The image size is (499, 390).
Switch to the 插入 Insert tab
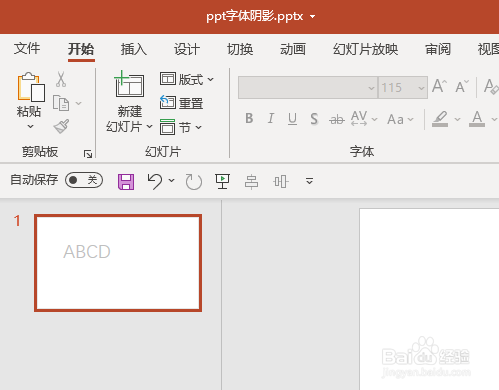[134, 49]
